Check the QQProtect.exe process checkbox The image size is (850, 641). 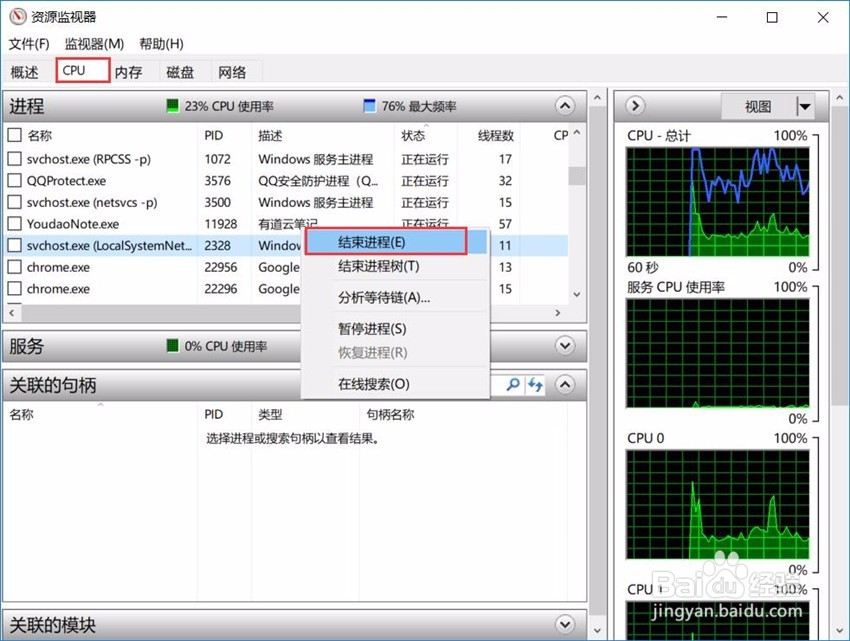13,180
